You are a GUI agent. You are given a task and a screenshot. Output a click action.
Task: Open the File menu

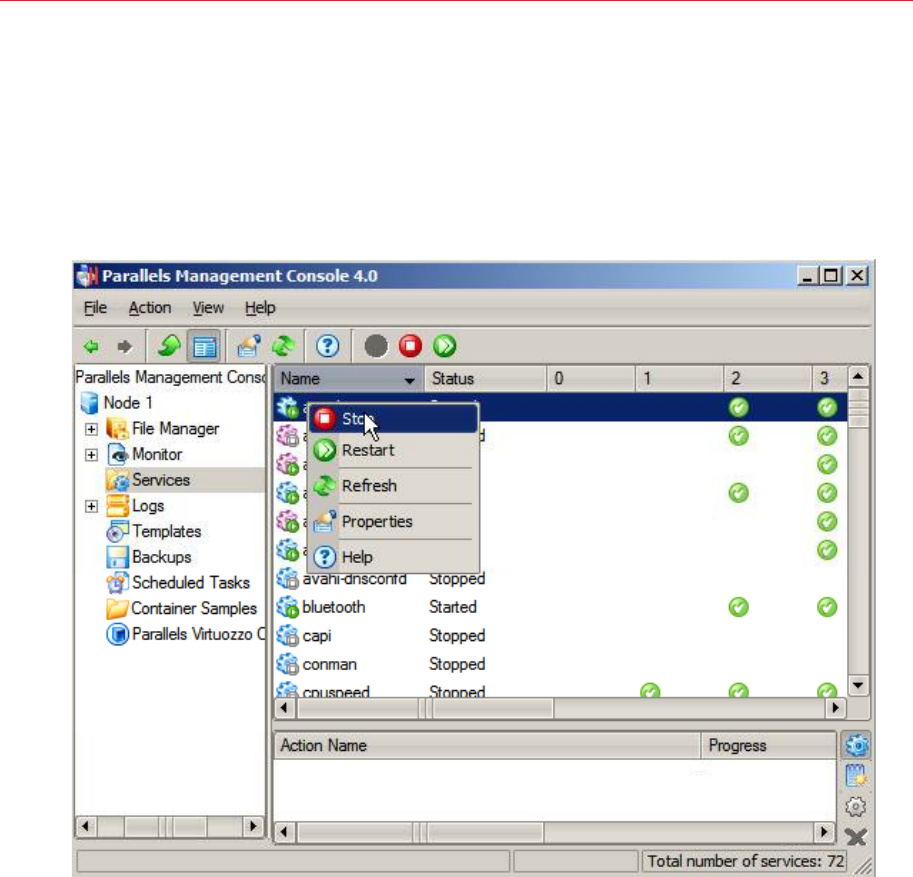(95, 307)
